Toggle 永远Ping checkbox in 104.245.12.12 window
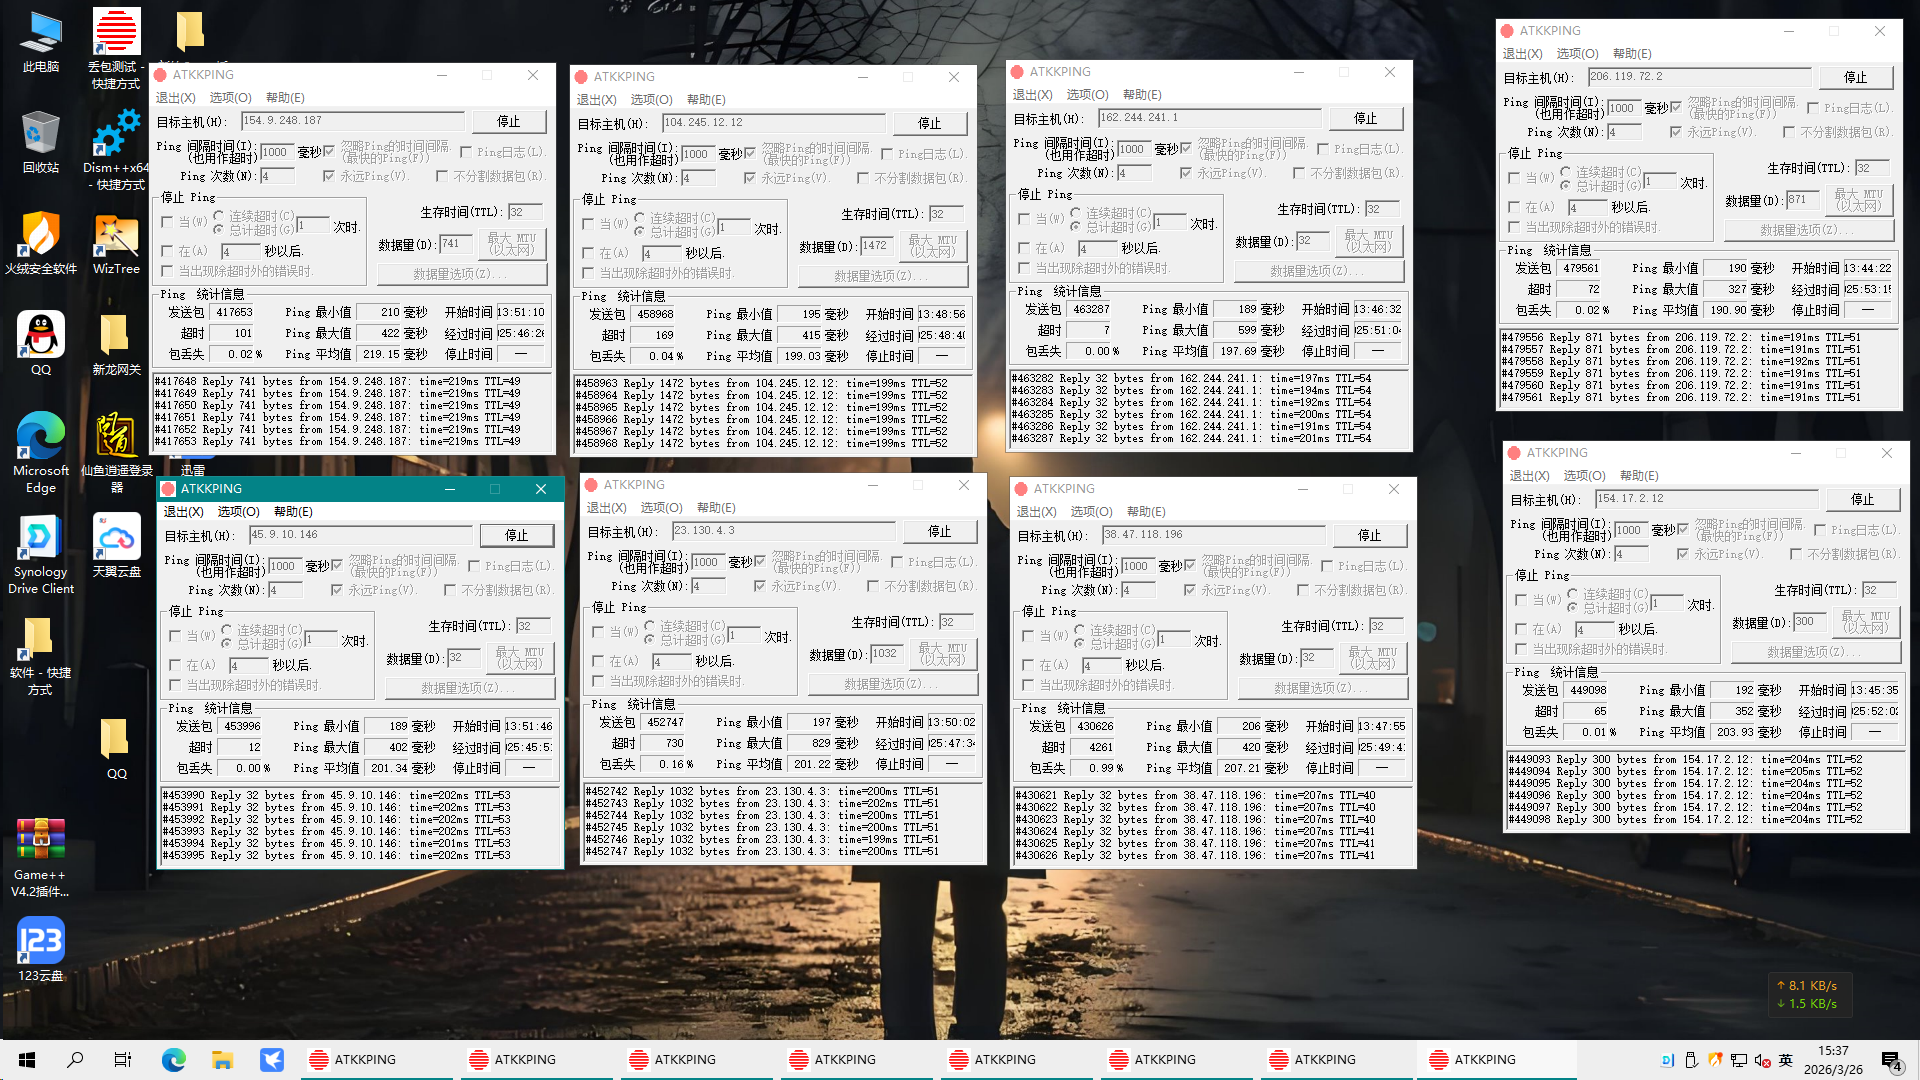Image resolution: width=1920 pixels, height=1080 pixels. point(750,178)
